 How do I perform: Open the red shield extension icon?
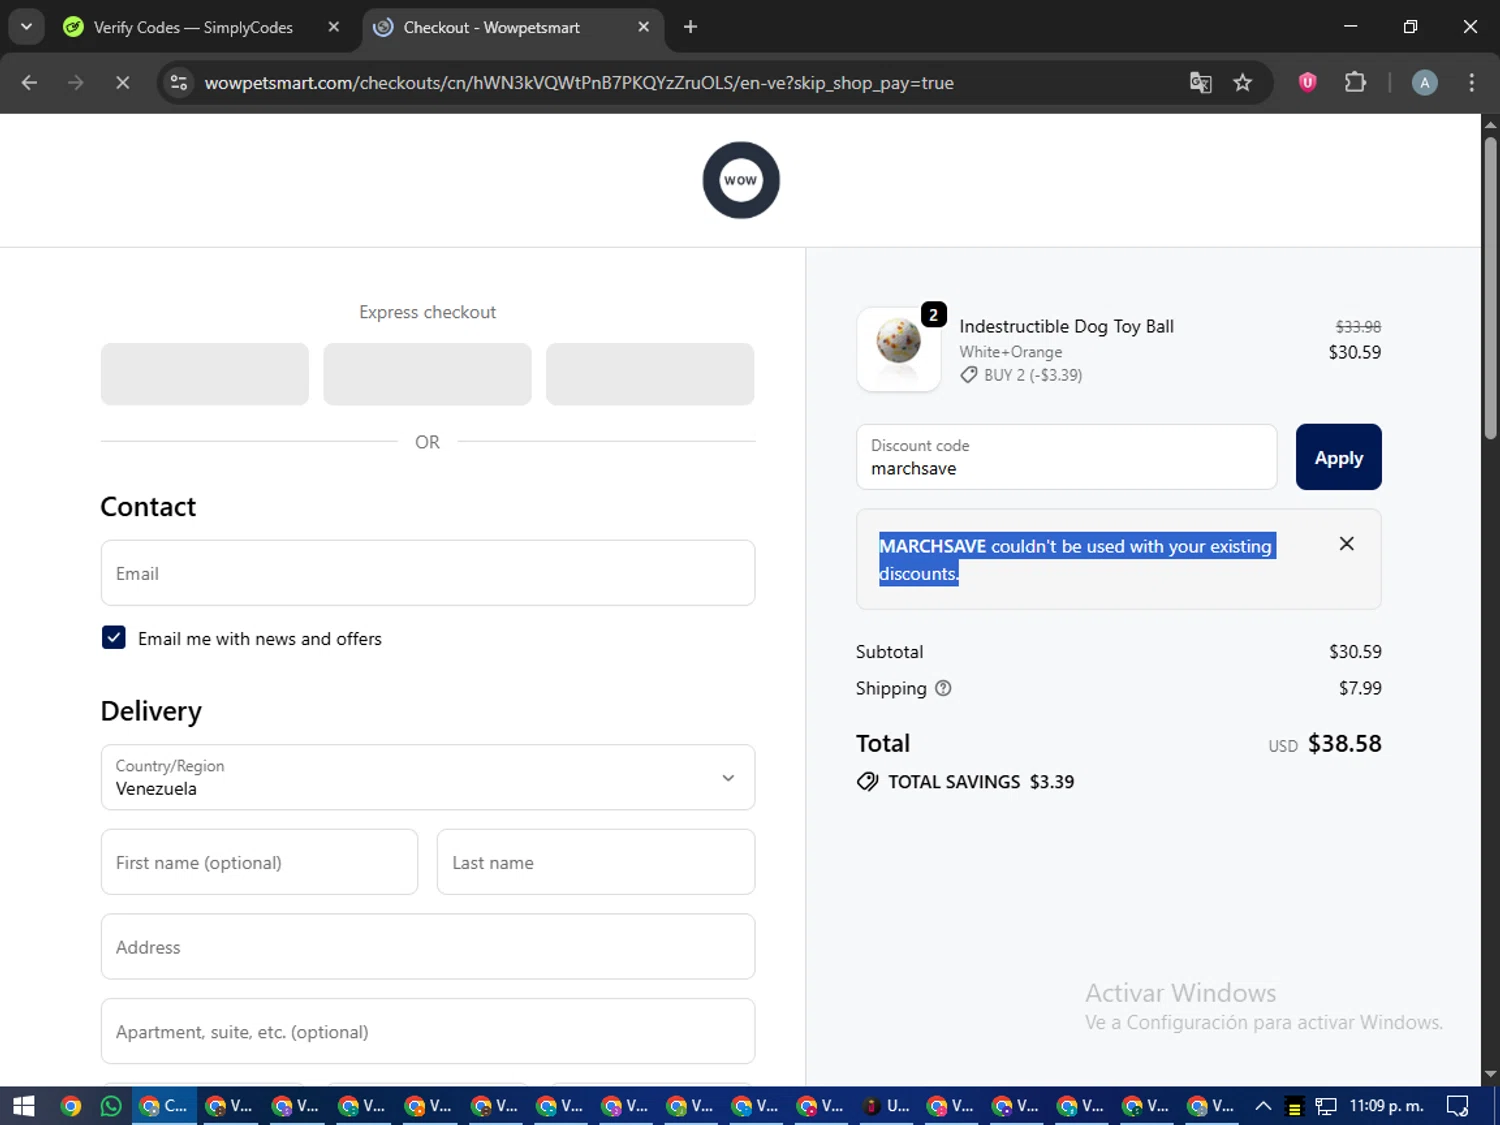[1307, 82]
